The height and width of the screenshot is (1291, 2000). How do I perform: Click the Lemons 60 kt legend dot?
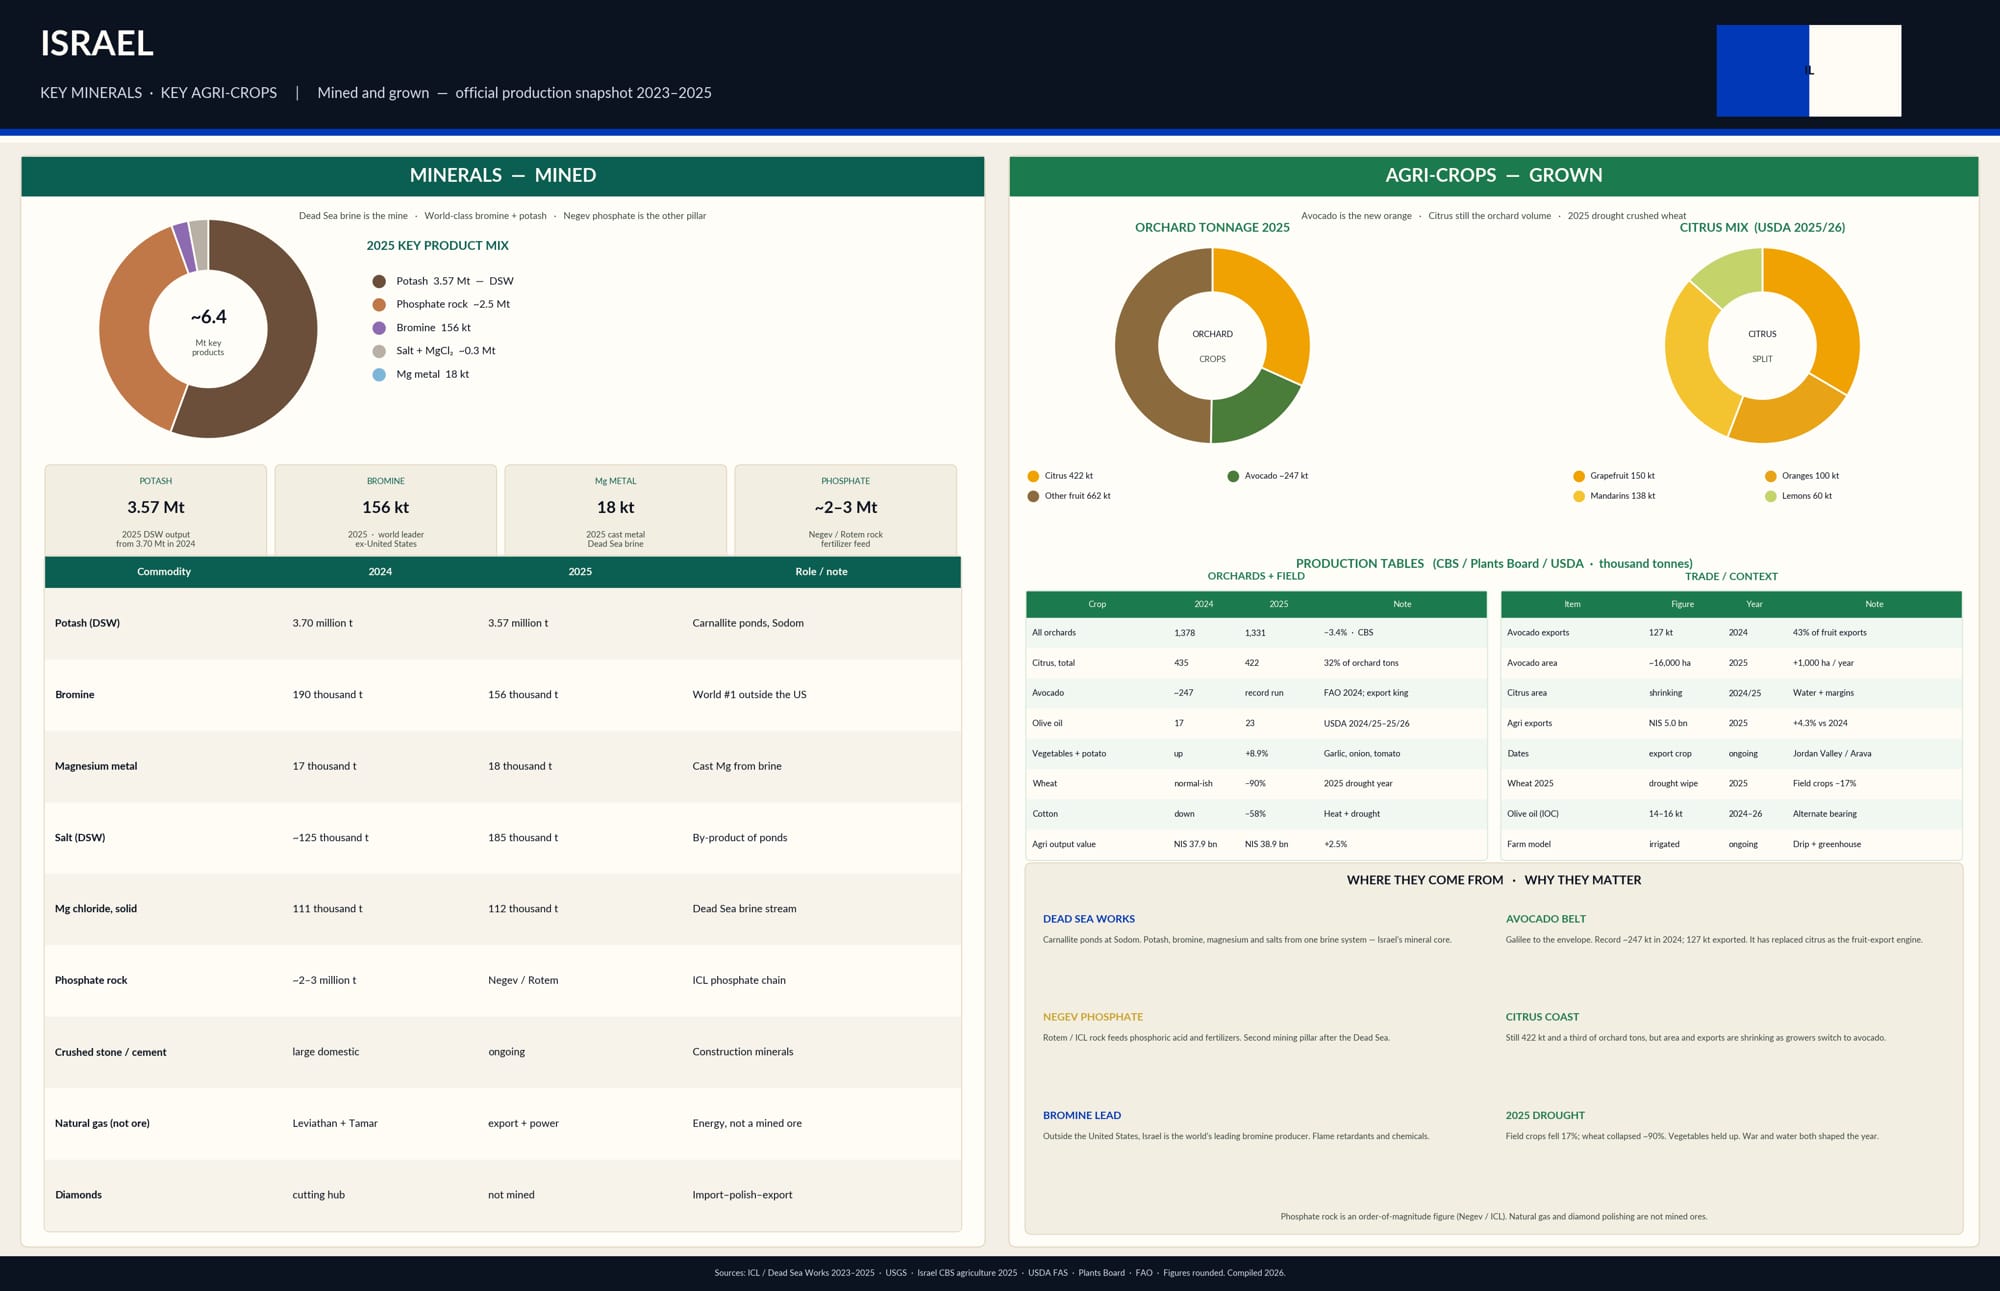(x=1771, y=496)
